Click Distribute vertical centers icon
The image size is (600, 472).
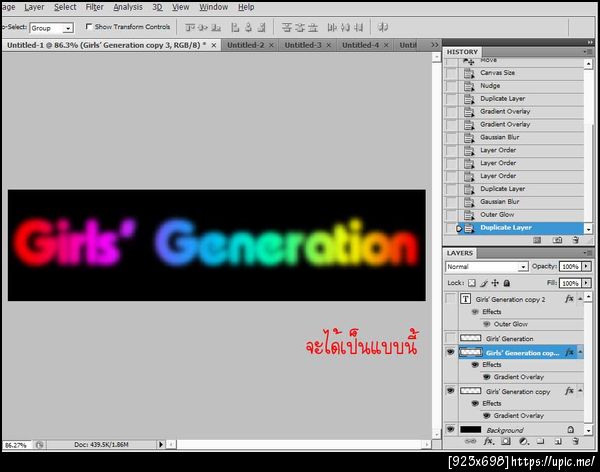(300, 28)
